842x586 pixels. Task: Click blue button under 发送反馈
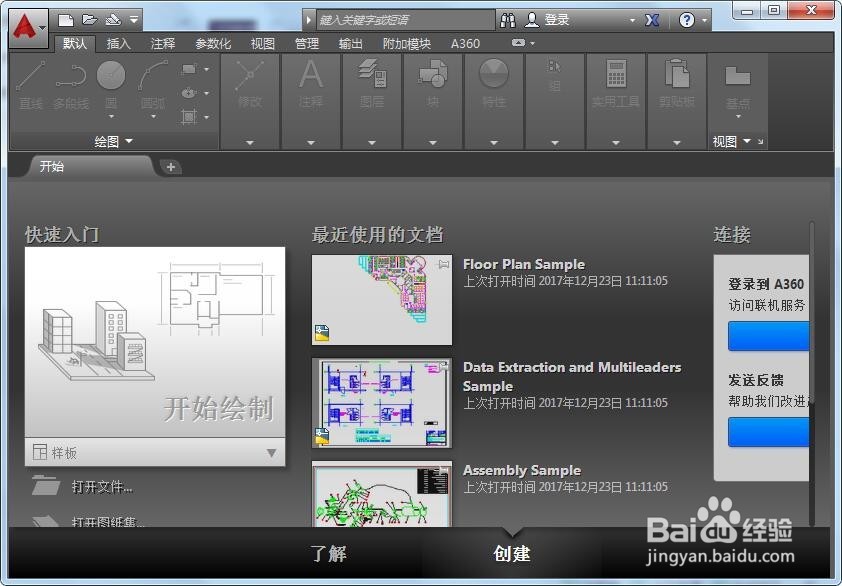[x=768, y=432]
